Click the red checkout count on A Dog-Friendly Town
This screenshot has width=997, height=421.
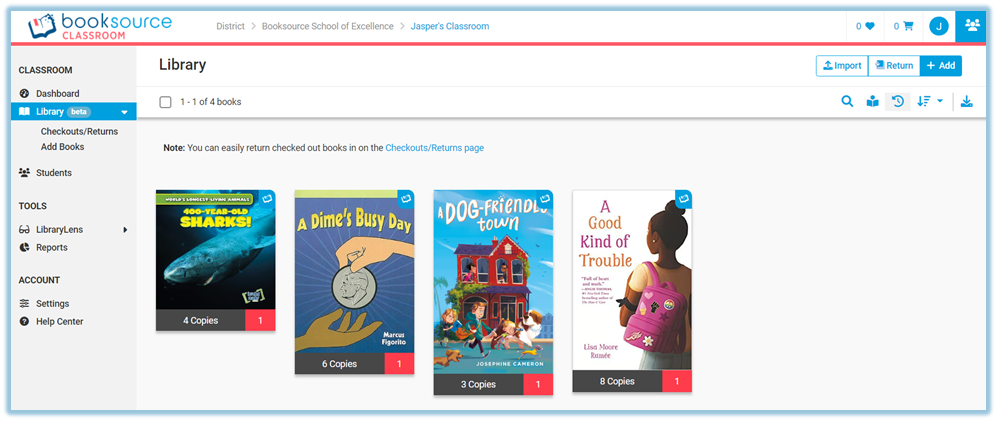pyautogui.click(x=538, y=384)
